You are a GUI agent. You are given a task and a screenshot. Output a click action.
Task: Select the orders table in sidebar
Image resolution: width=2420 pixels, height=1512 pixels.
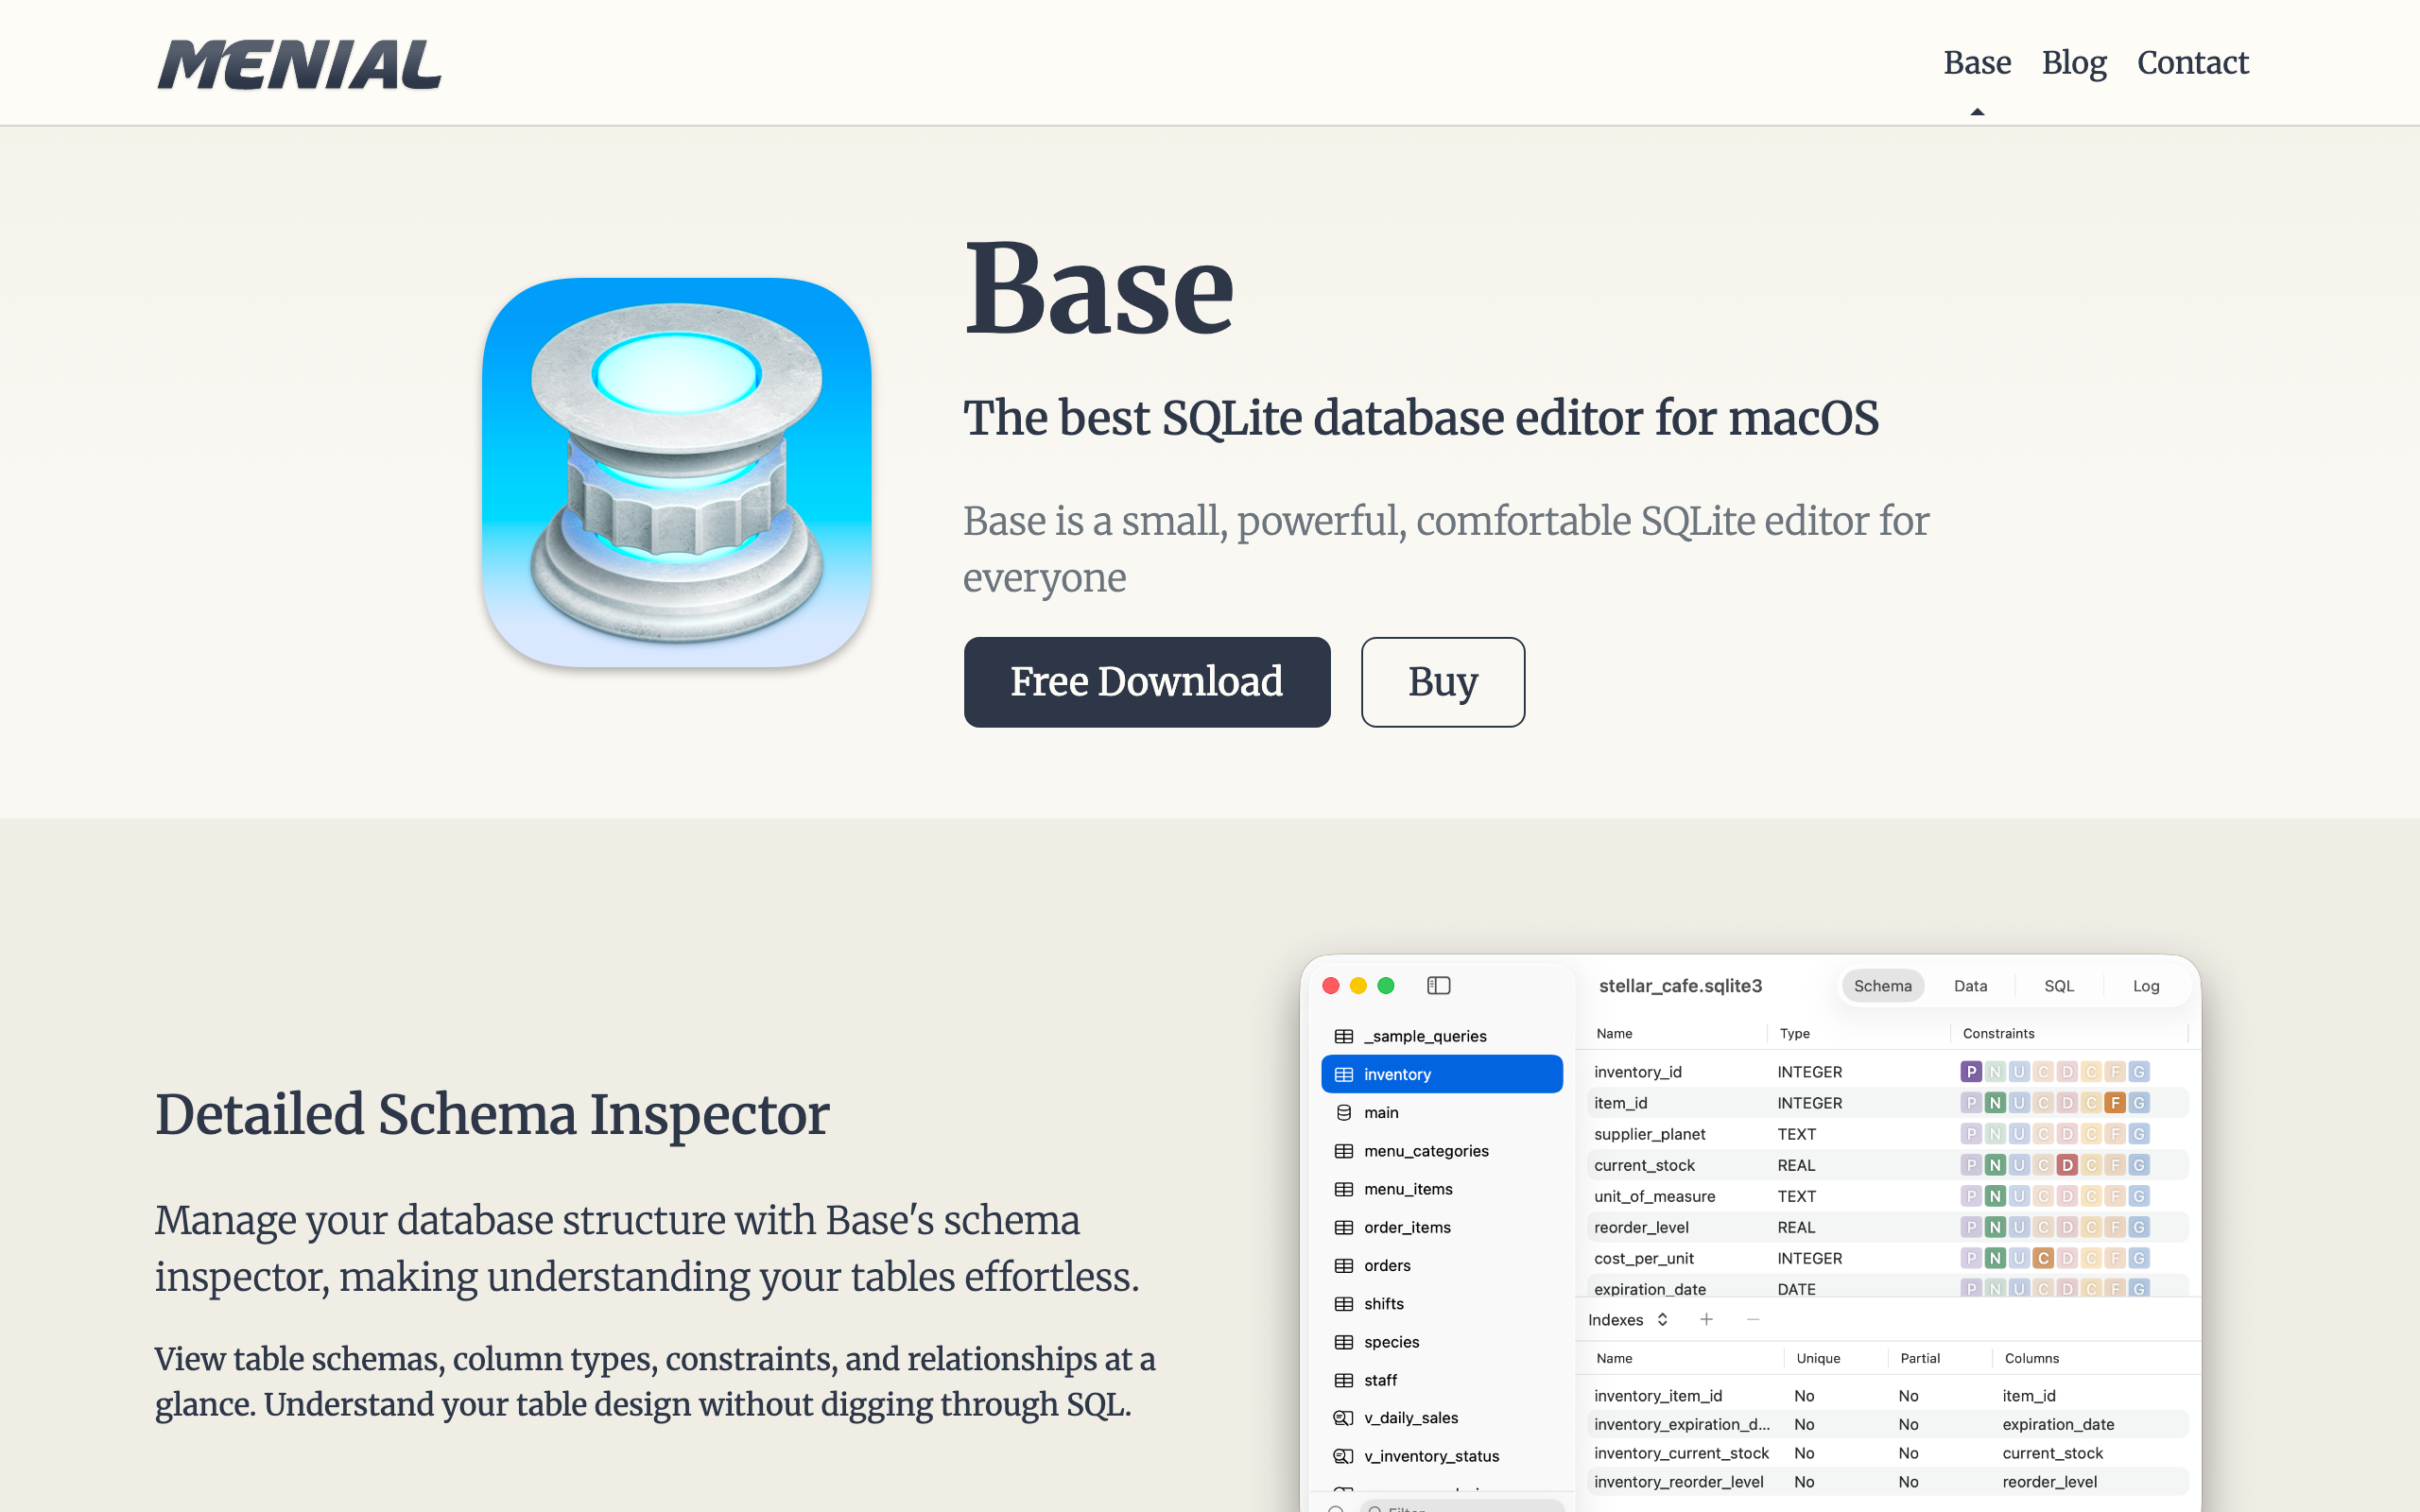click(1387, 1265)
